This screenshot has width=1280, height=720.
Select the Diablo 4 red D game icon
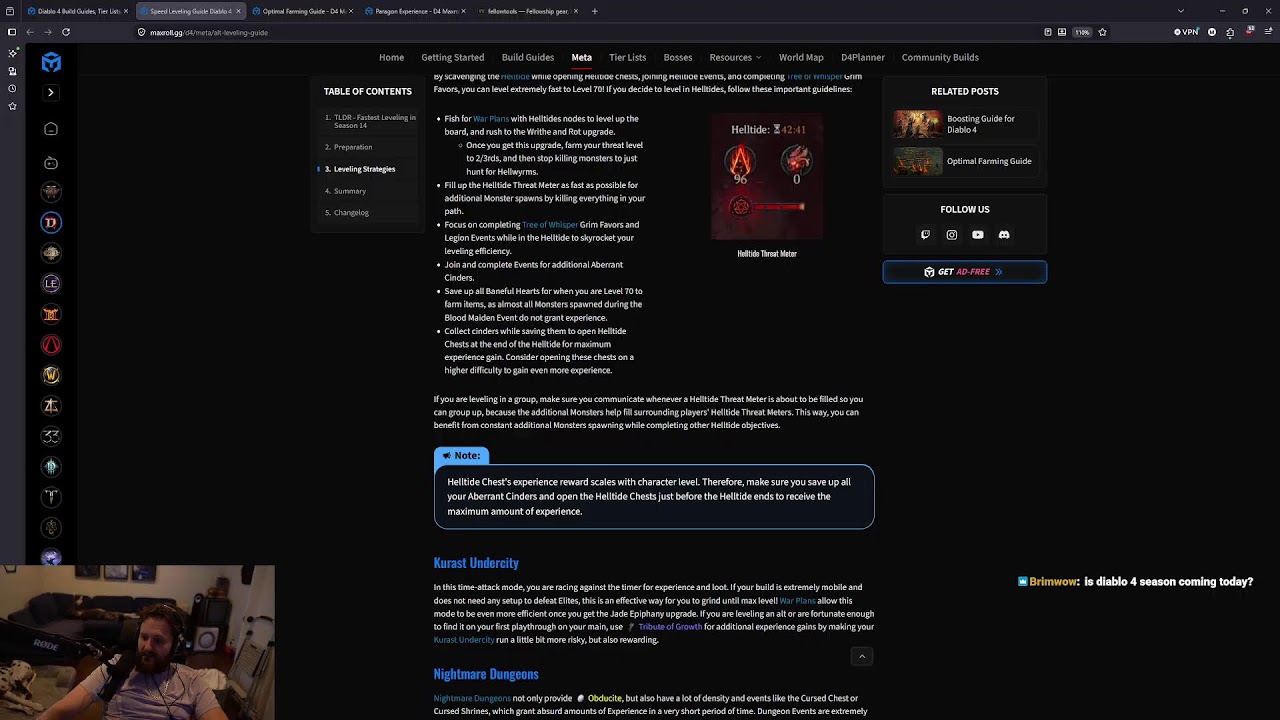point(51,222)
